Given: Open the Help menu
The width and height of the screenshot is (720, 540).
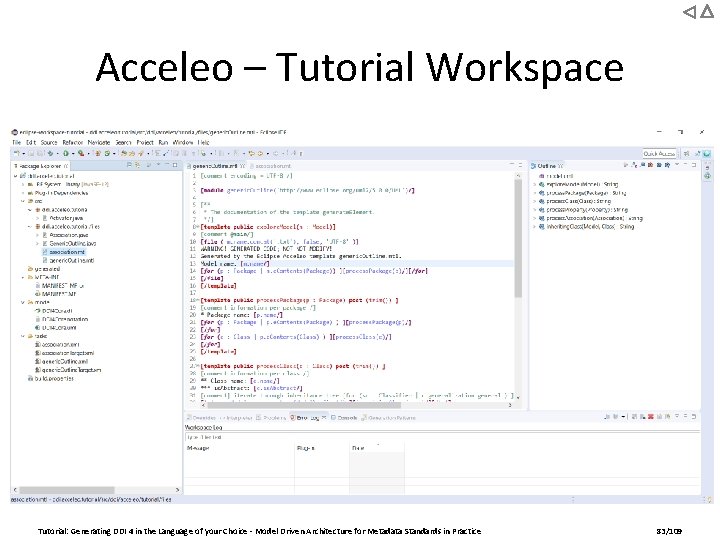Looking at the screenshot, I should [203, 142].
